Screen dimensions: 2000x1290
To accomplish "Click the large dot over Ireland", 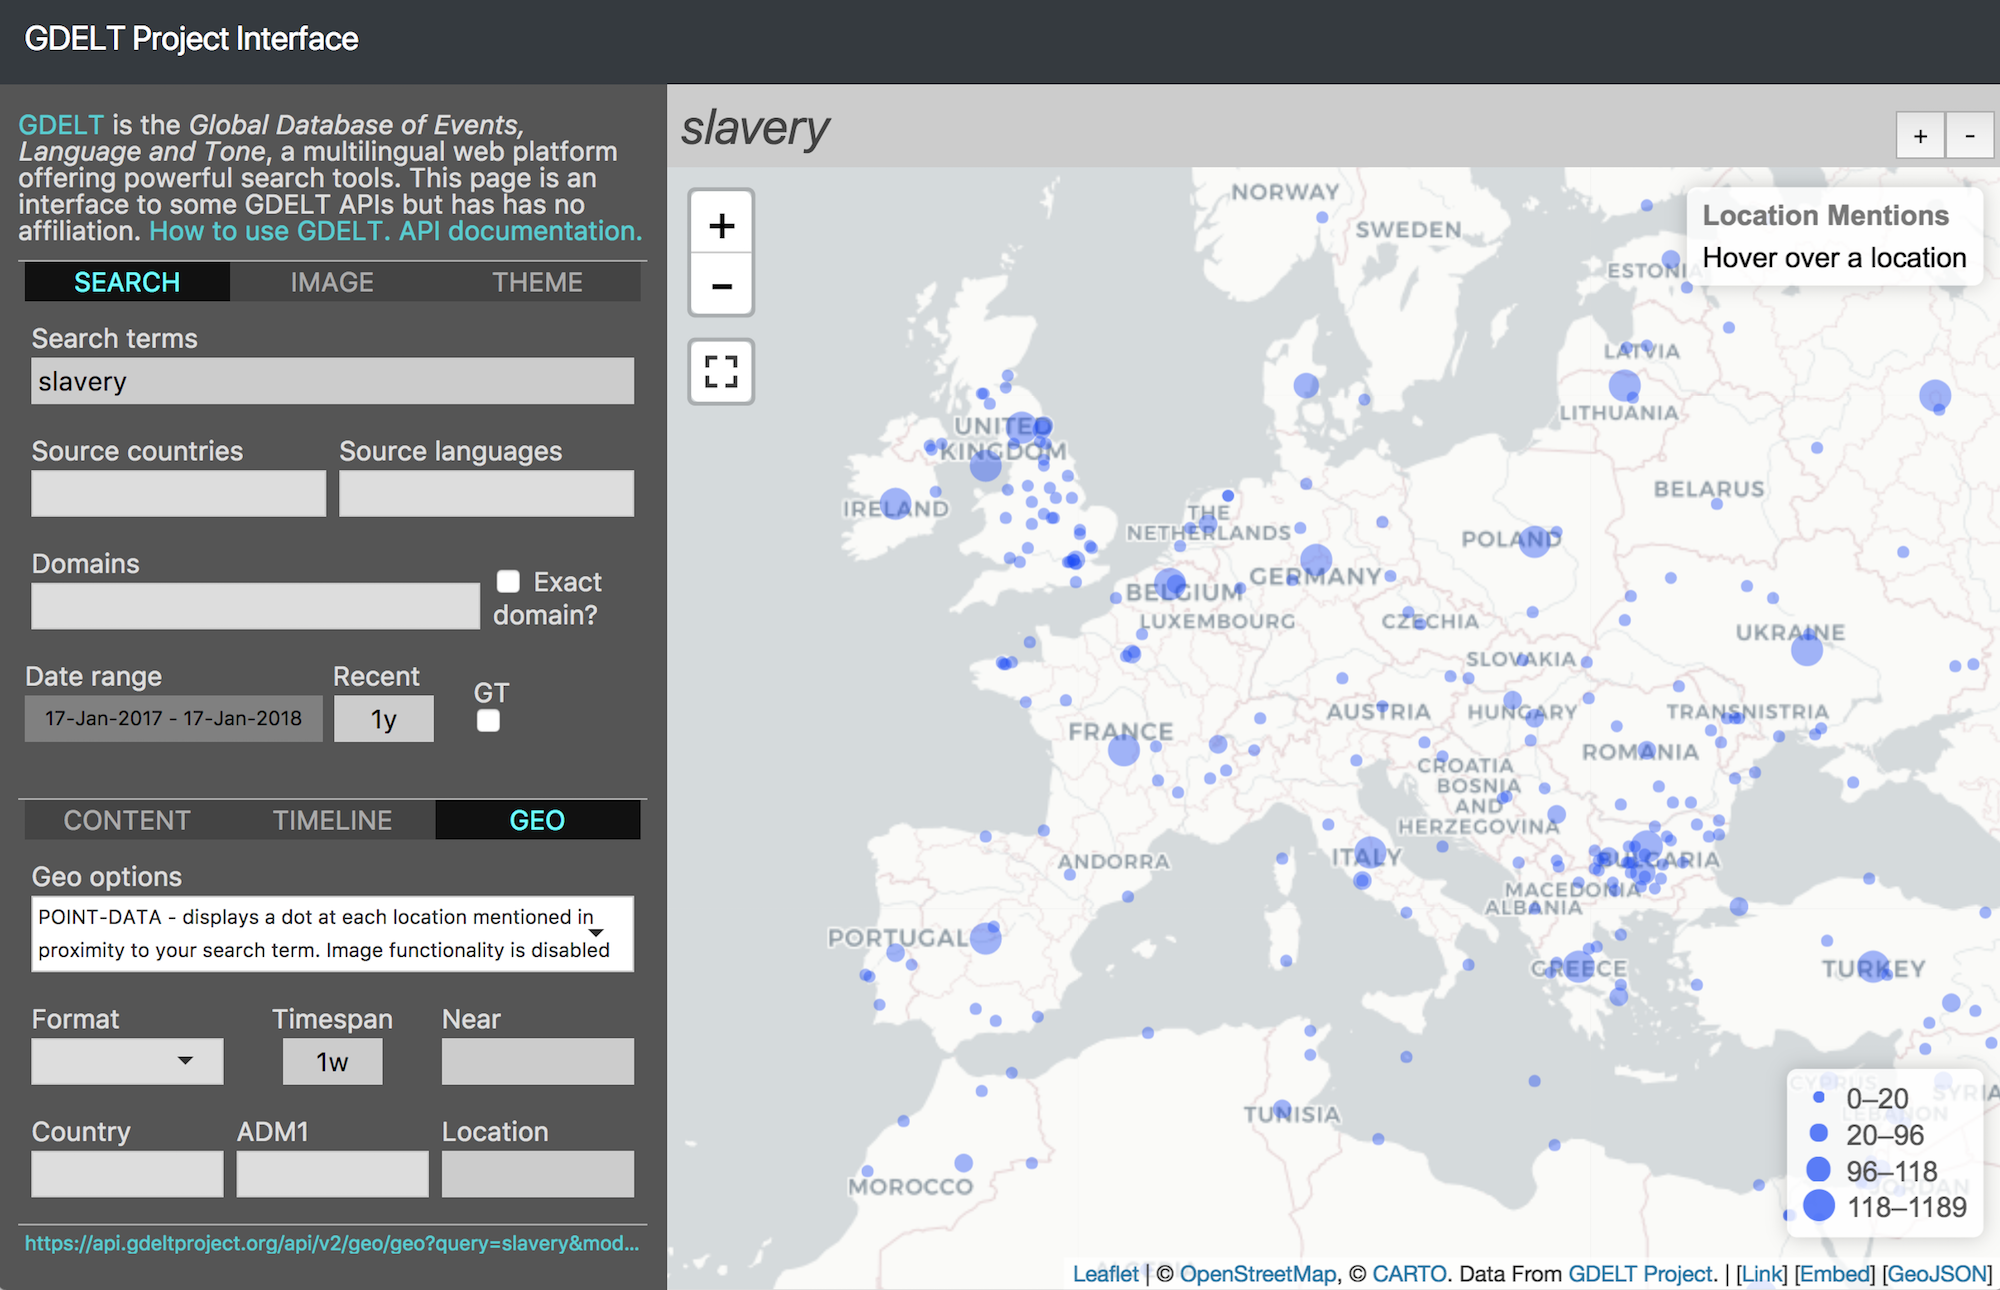I will pos(895,503).
